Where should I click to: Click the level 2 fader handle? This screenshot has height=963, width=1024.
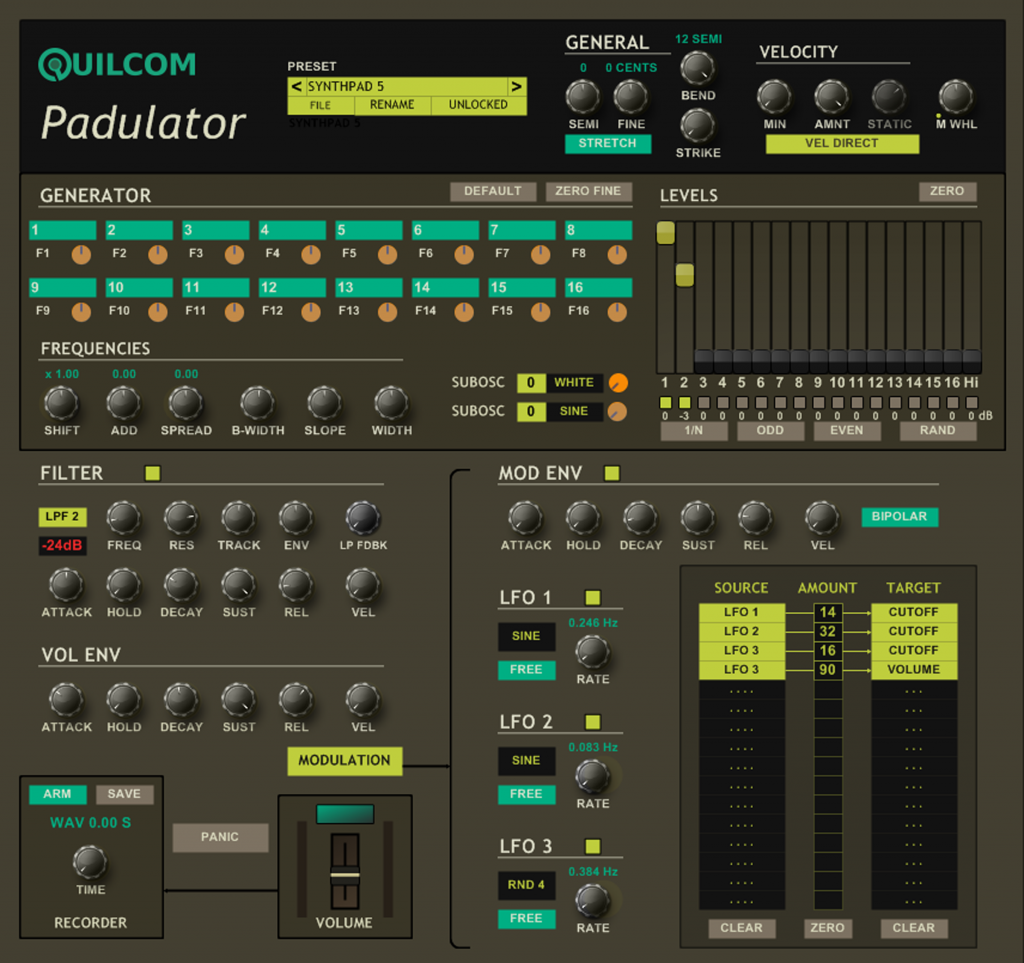click(684, 275)
